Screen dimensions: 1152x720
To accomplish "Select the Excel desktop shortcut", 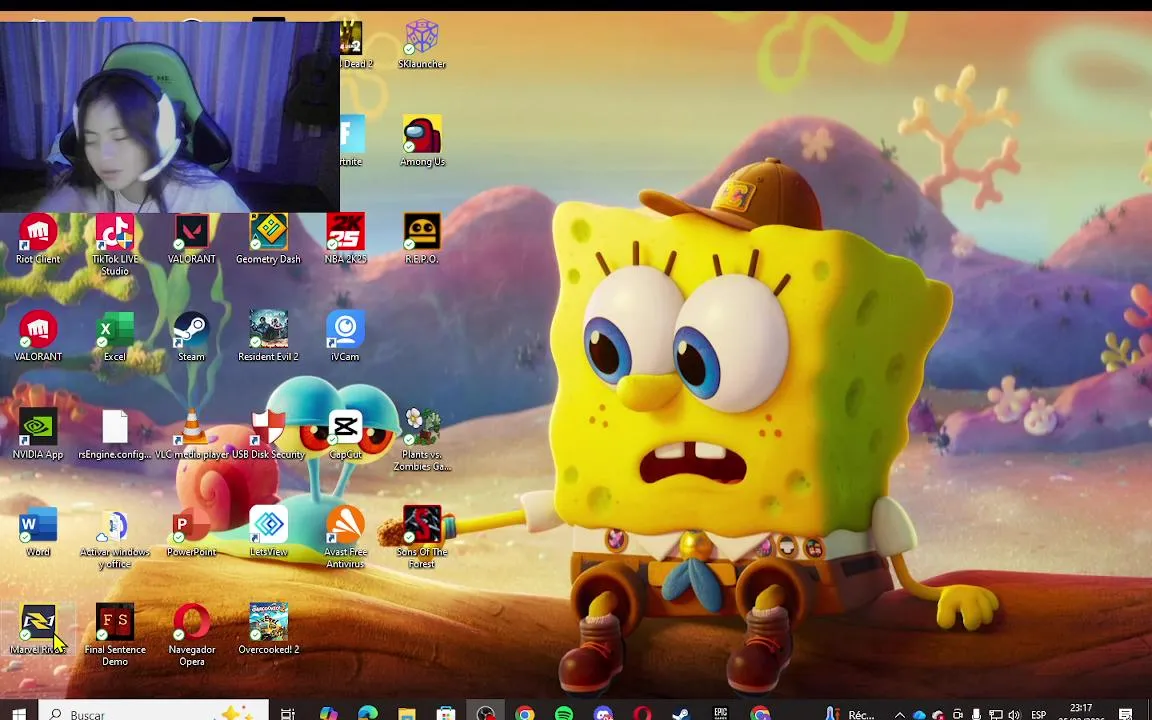I will pyautogui.click(x=115, y=336).
